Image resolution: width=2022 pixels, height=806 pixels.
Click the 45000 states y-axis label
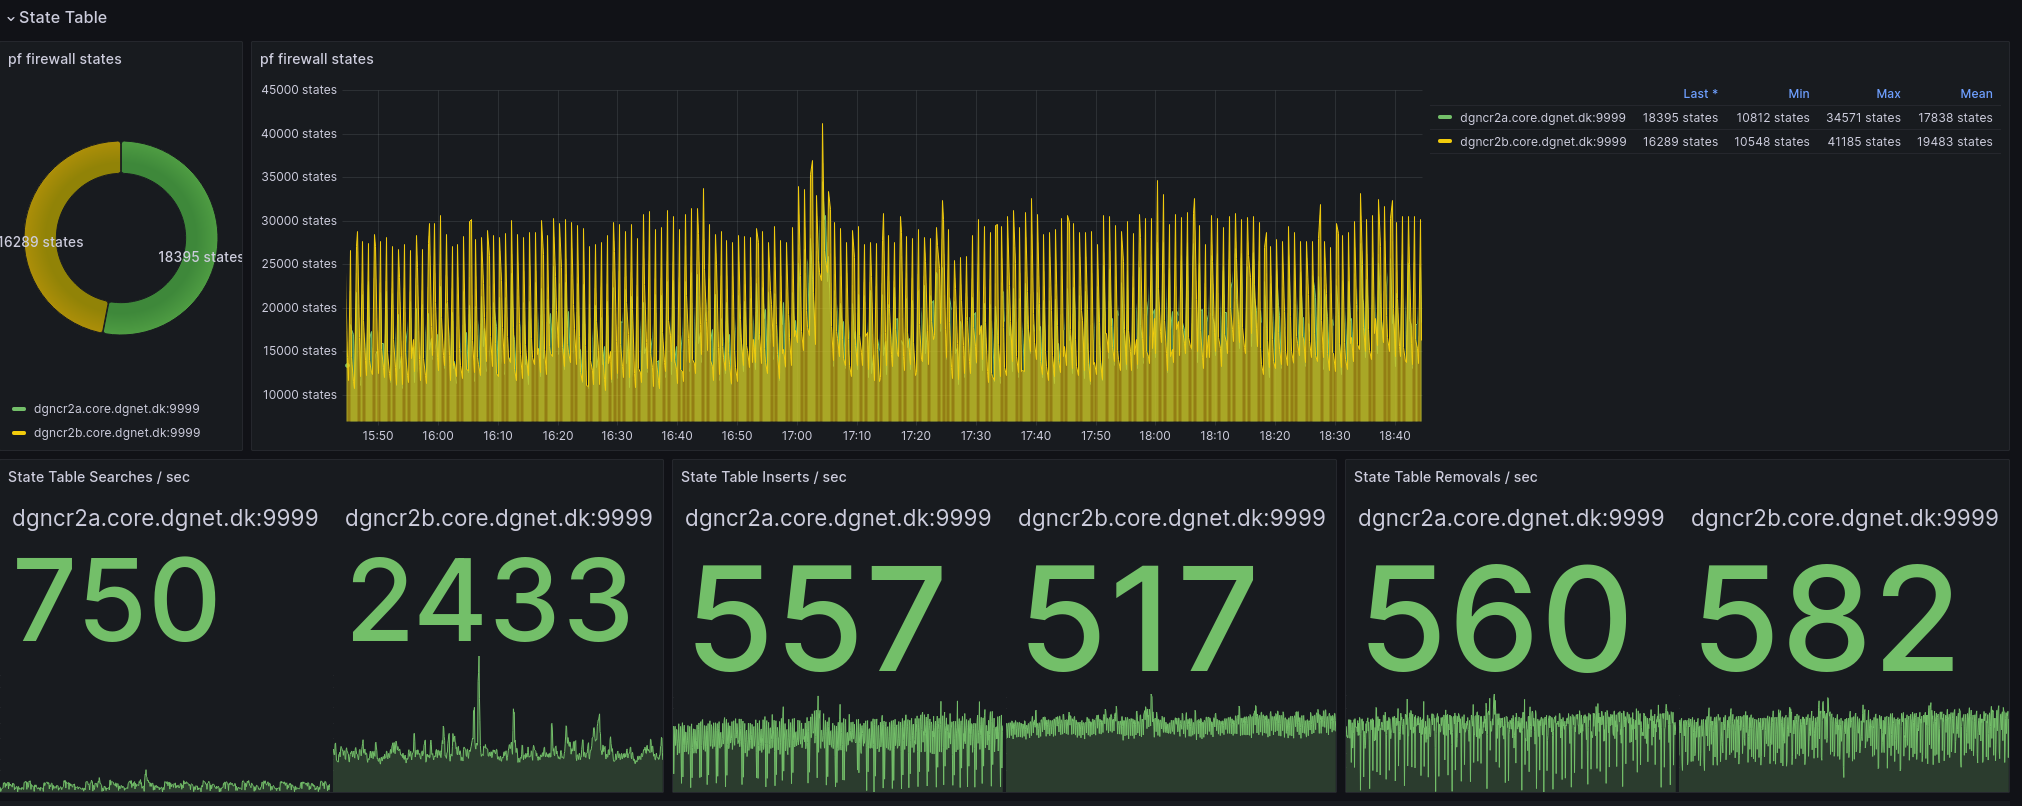tap(299, 90)
